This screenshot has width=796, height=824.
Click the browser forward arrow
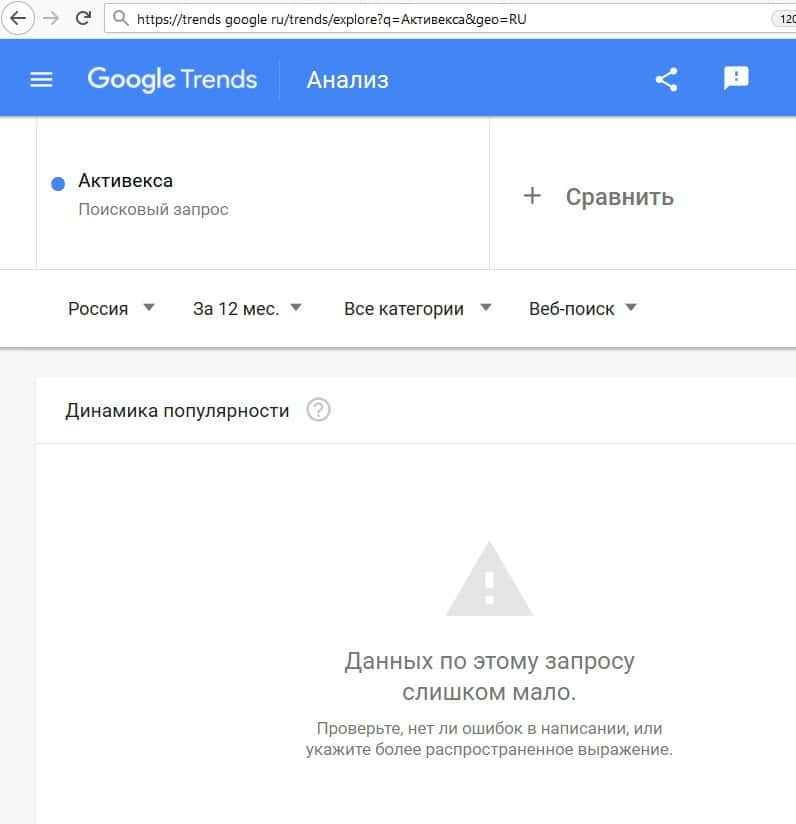51,18
